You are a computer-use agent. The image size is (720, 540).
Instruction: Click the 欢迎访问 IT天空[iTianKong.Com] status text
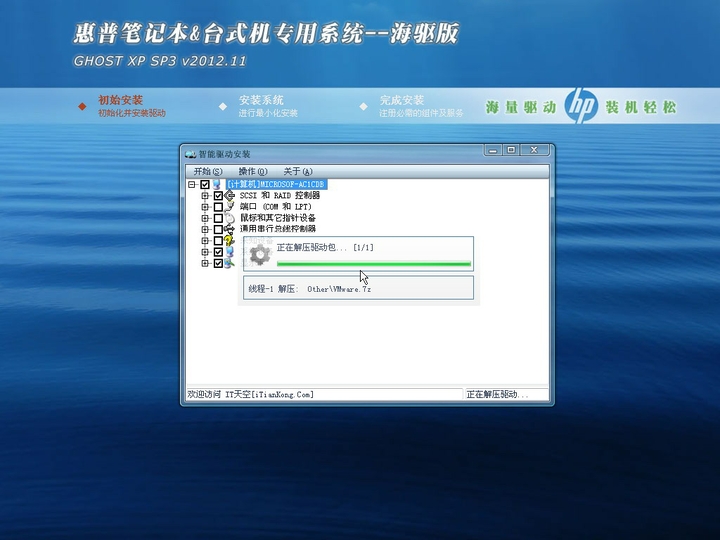point(251,394)
